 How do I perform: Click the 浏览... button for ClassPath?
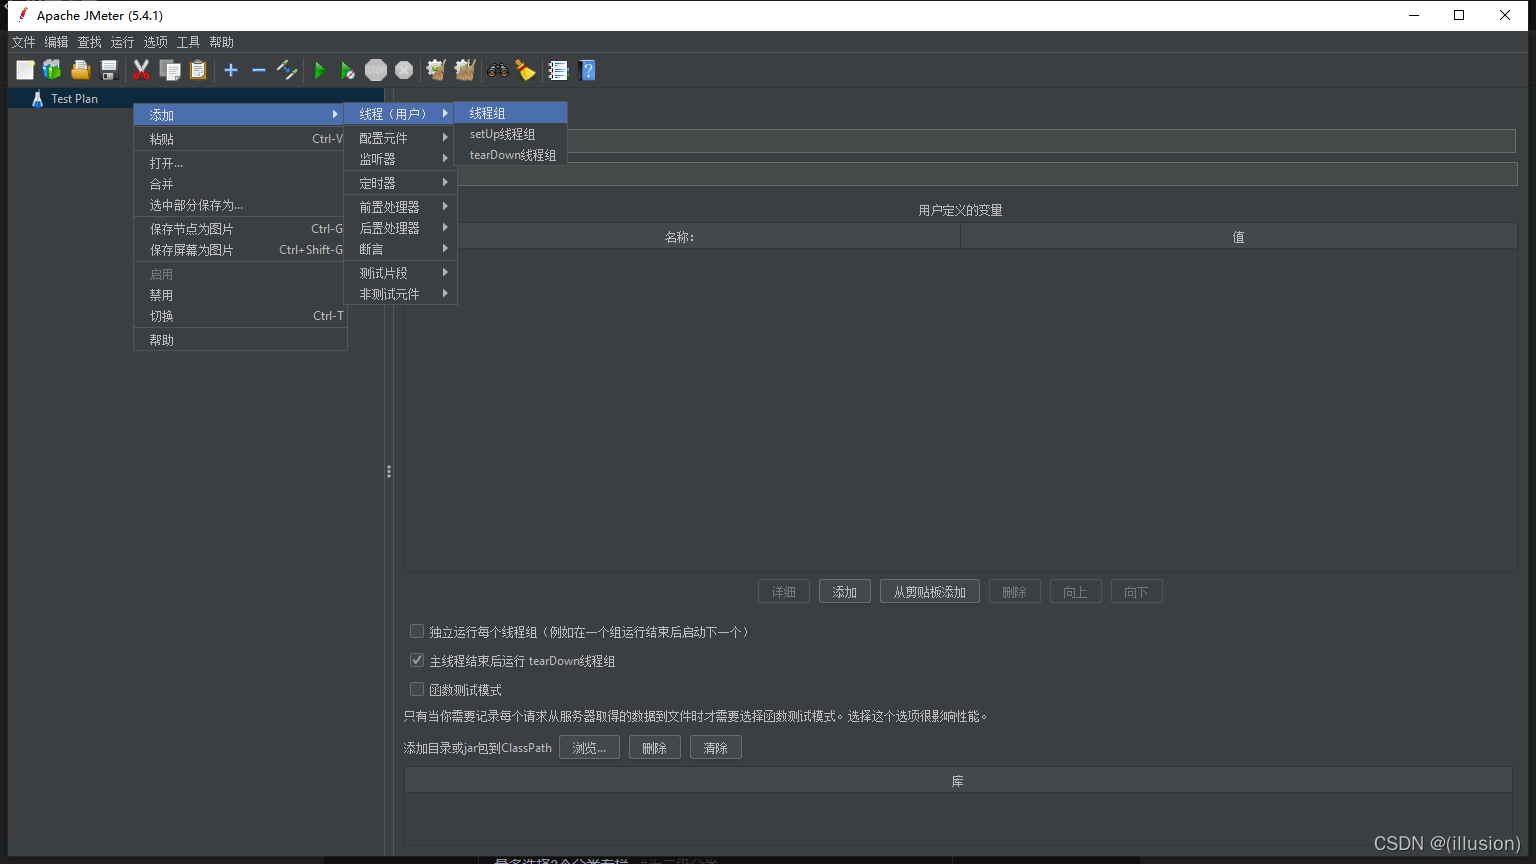(589, 748)
